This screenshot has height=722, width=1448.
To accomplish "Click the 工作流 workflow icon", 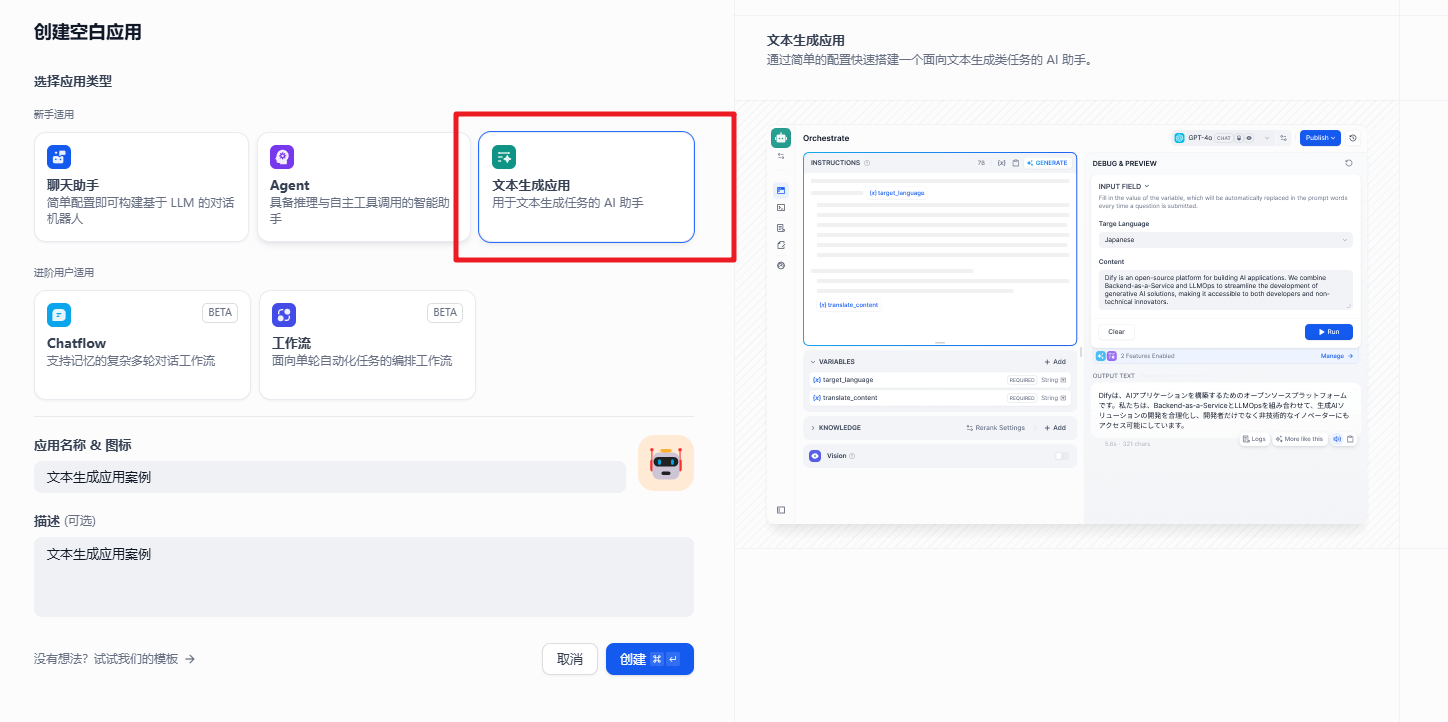I will pos(284,315).
